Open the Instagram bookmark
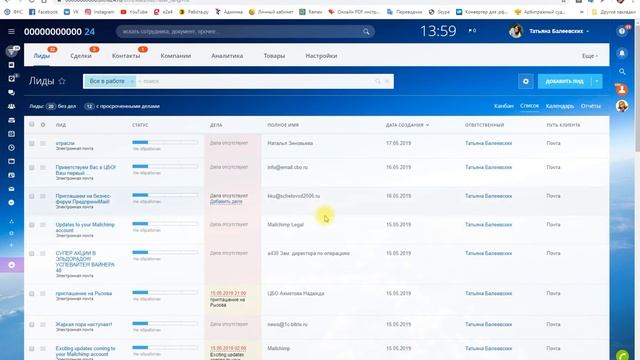 100,12
